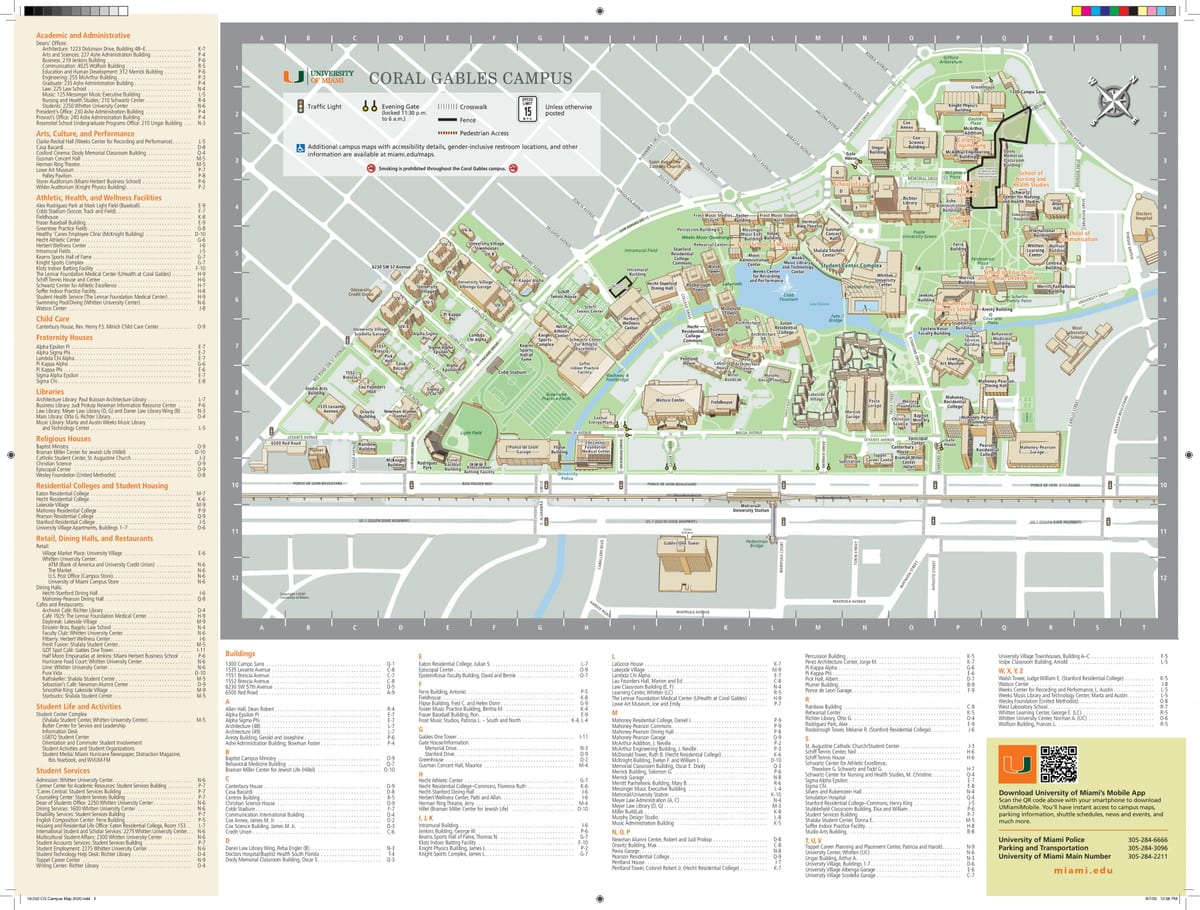Click the "Libraries" heading
Viewport: 1200px width, 910px height.
coord(51,391)
